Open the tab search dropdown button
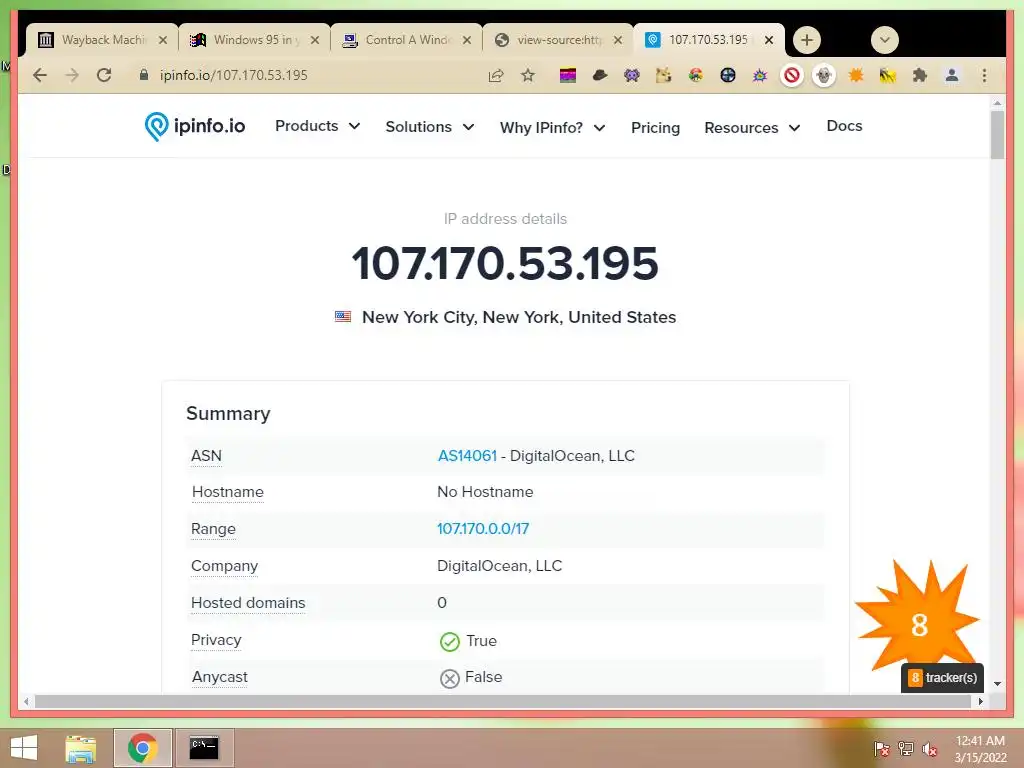Image resolution: width=1024 pixels, height=768 pixels. click(884, 40)
